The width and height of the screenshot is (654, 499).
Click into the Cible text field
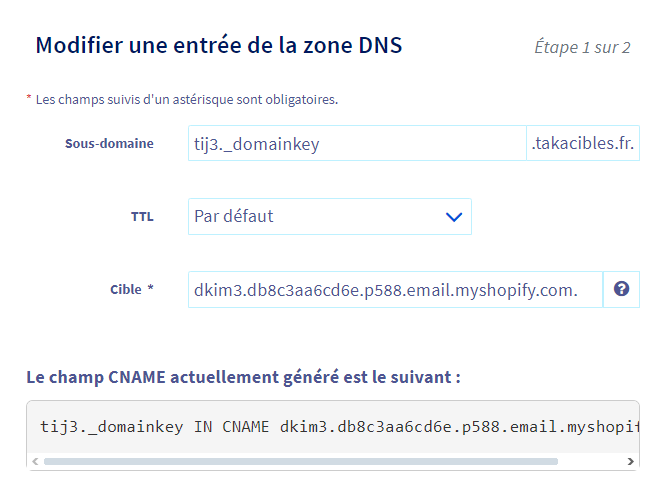(395, 290)
